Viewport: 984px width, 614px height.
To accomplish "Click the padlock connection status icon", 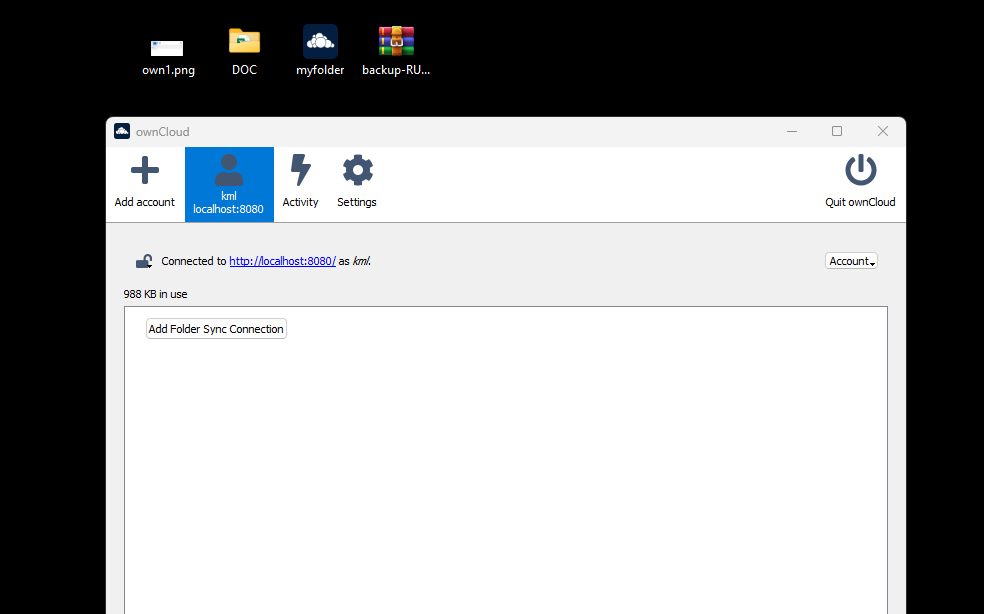I will point(143,260).
